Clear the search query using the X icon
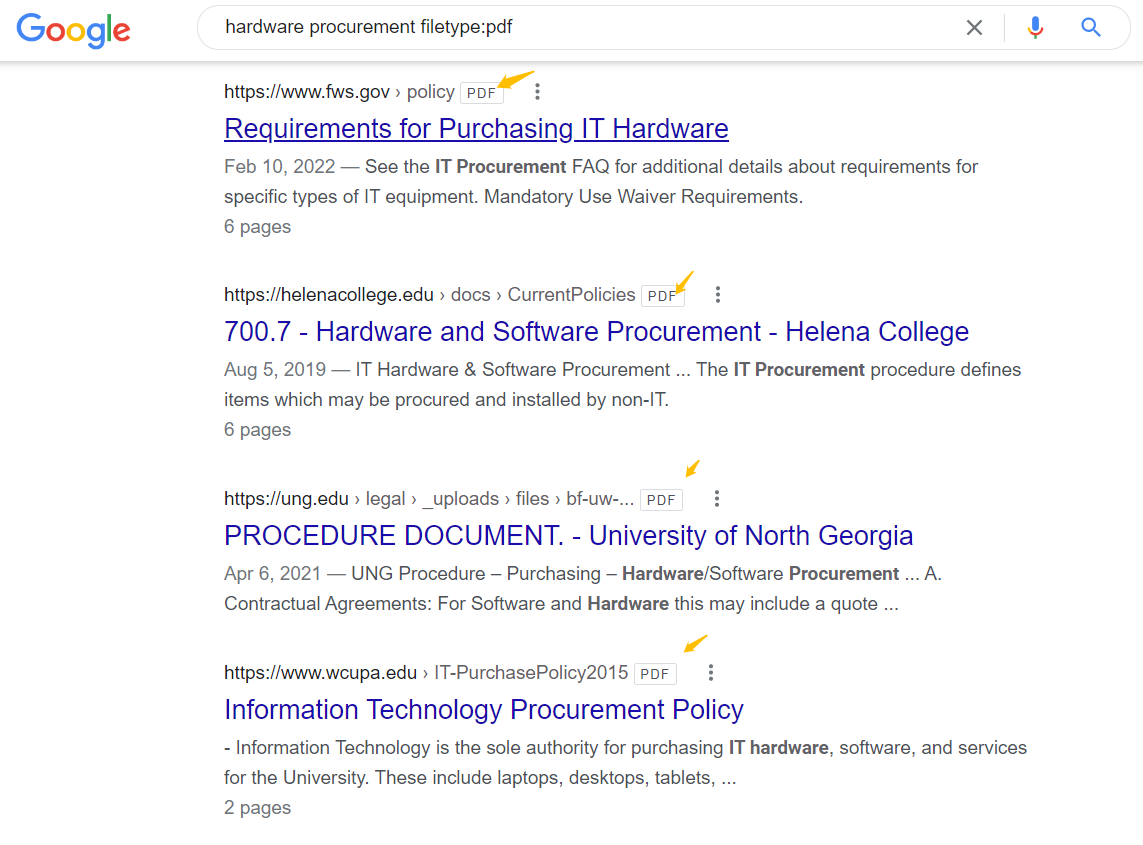This screenshot has height=845, width=1143. click(x=974, y=27)
